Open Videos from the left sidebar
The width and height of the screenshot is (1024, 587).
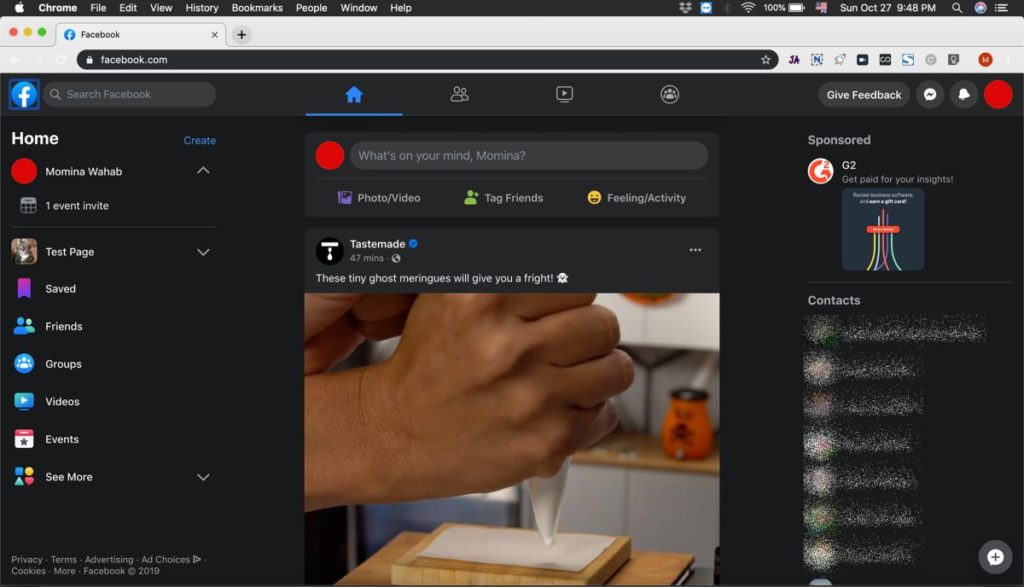(x=62, y=400)
